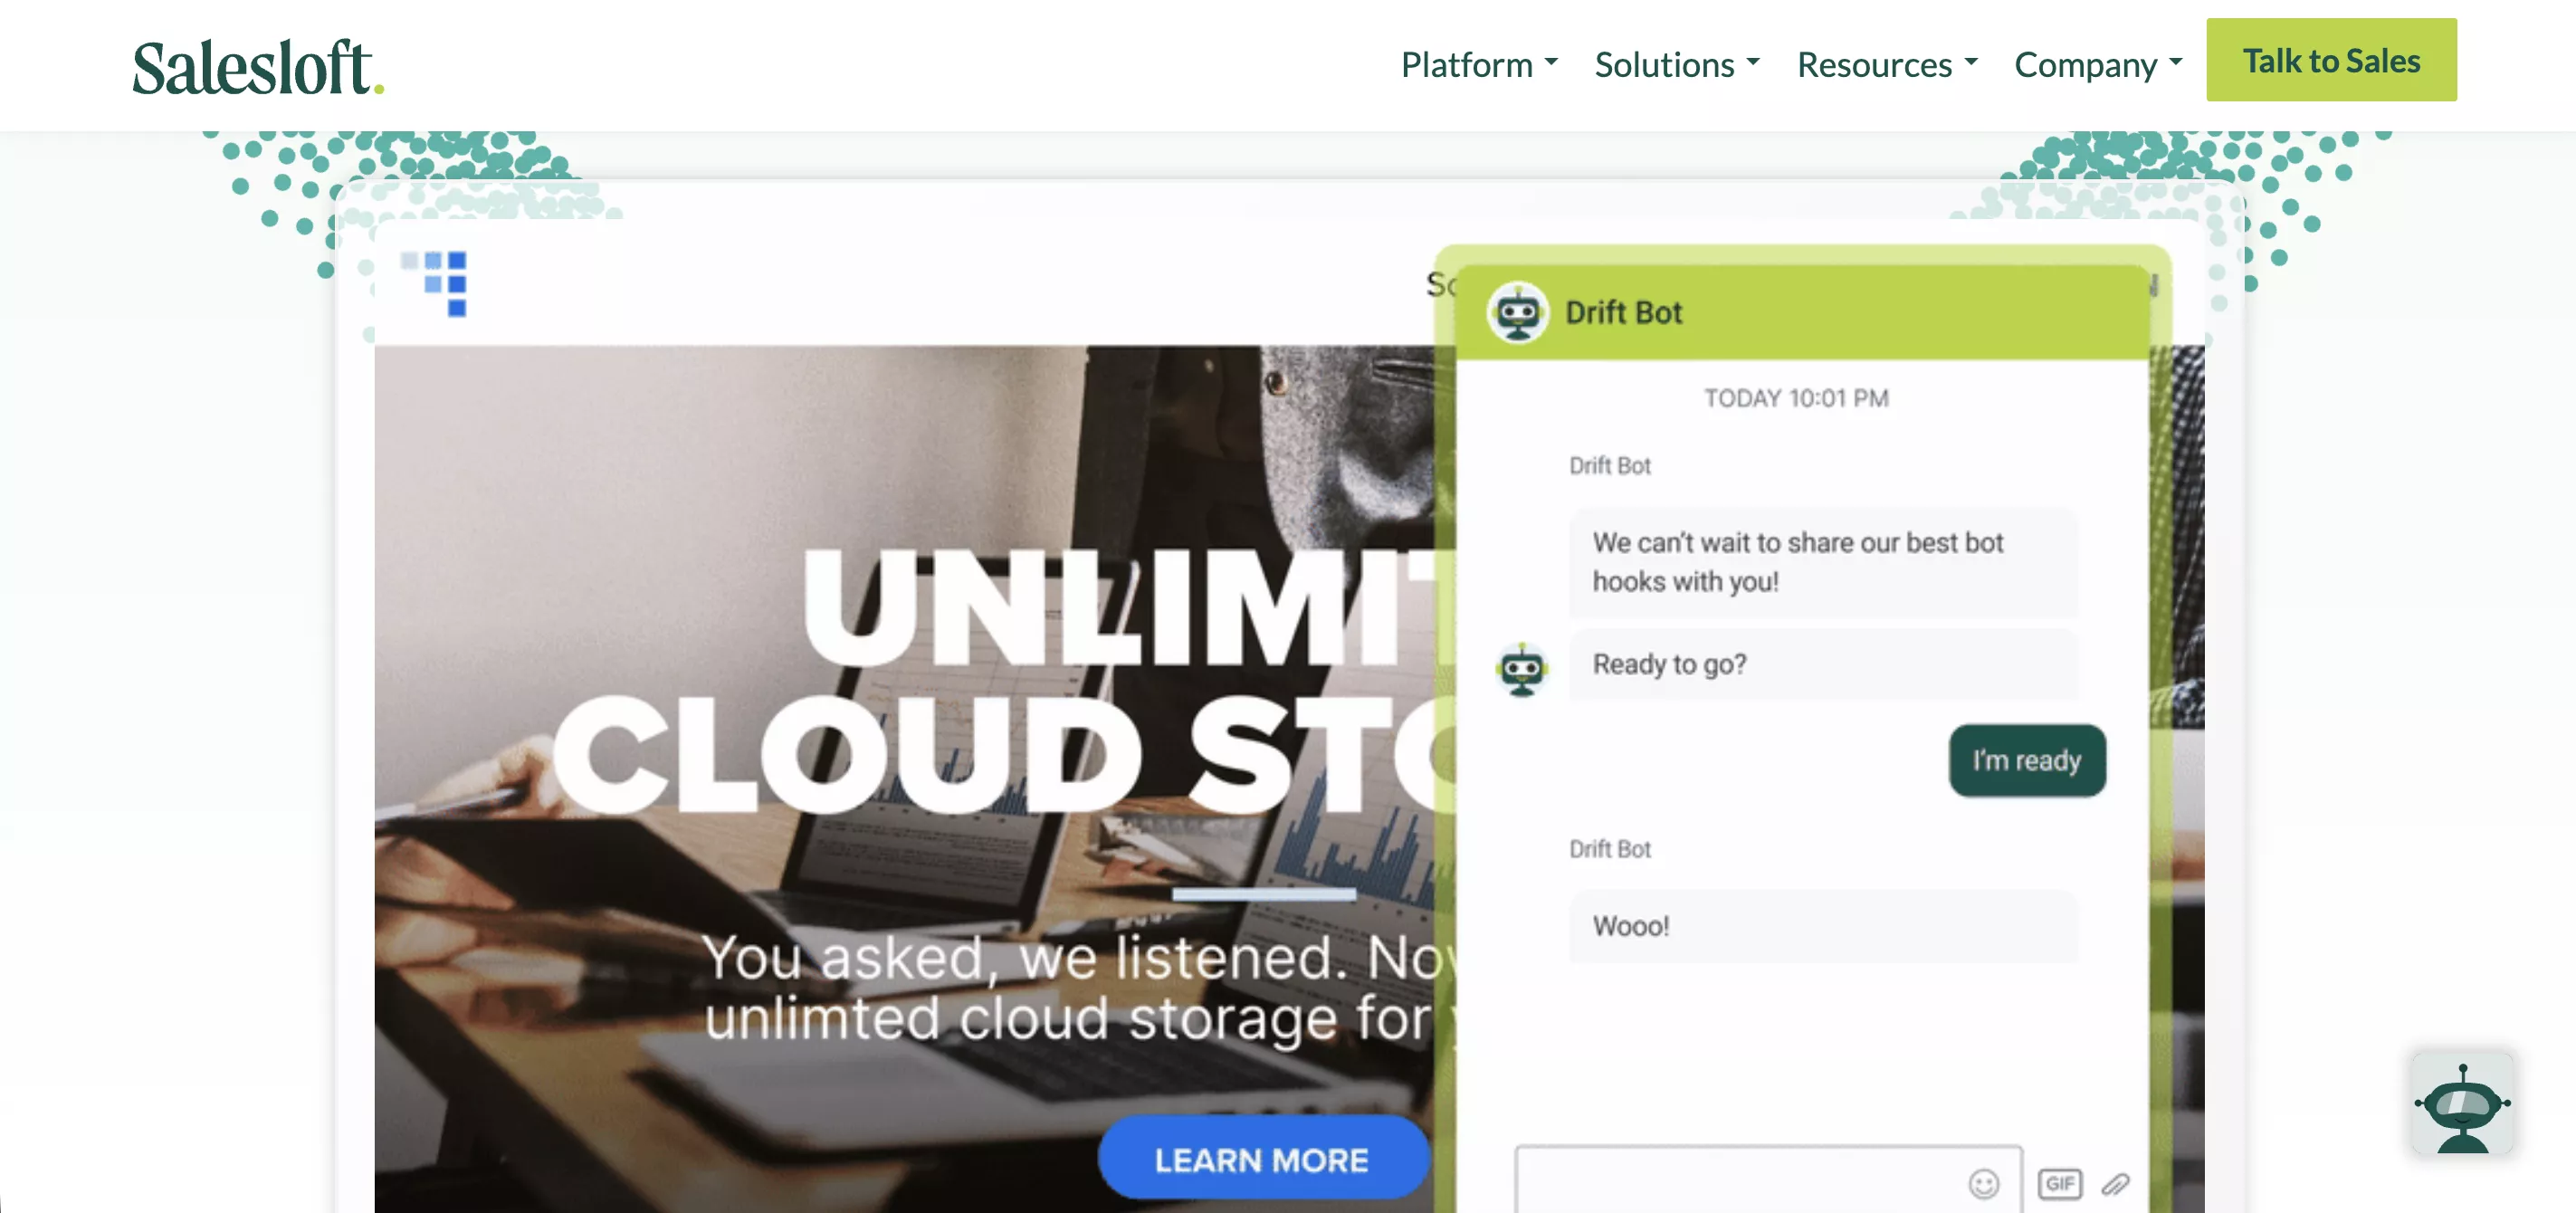Open the GIF picker icon
This screenshot has width=2576, height=1213.
(x=2059, y=1184)
